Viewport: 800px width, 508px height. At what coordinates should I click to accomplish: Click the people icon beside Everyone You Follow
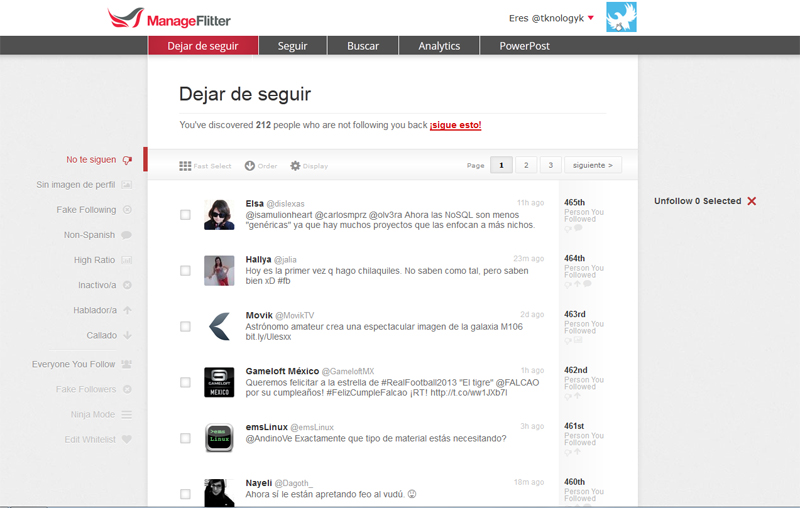tap(127, 364)
